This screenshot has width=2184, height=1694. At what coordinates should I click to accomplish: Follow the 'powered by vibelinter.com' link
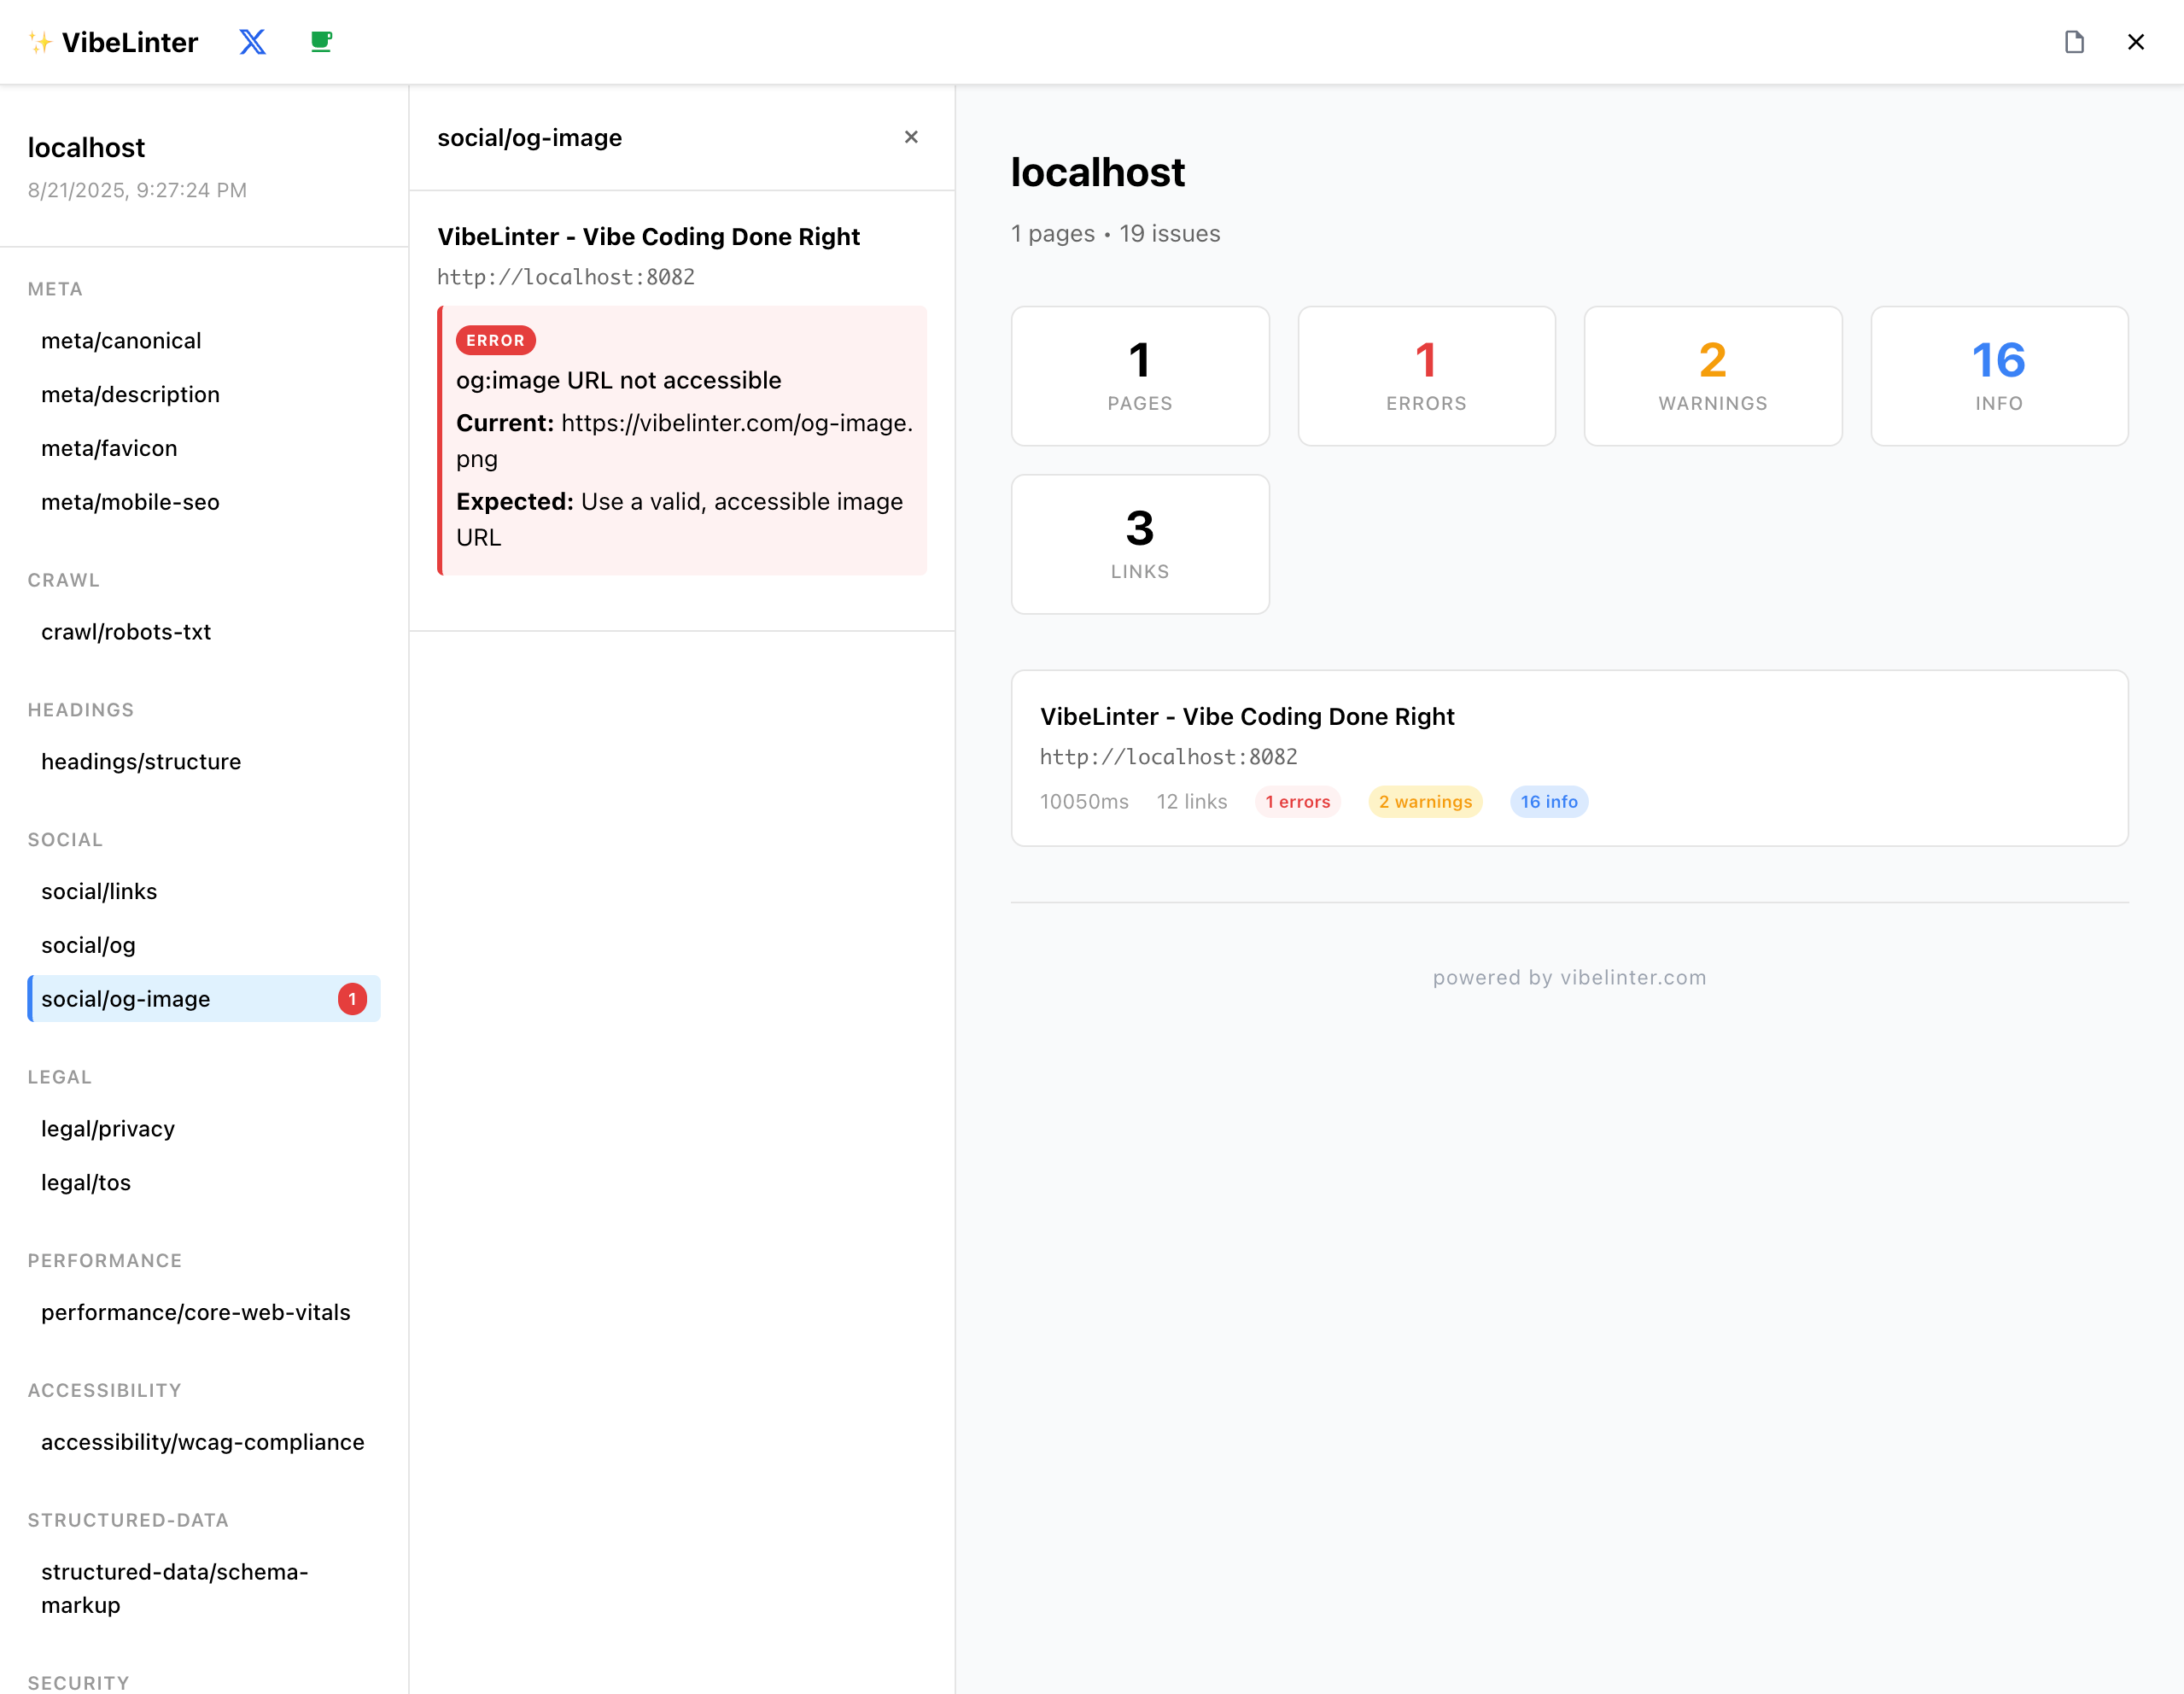point(1569,978)
